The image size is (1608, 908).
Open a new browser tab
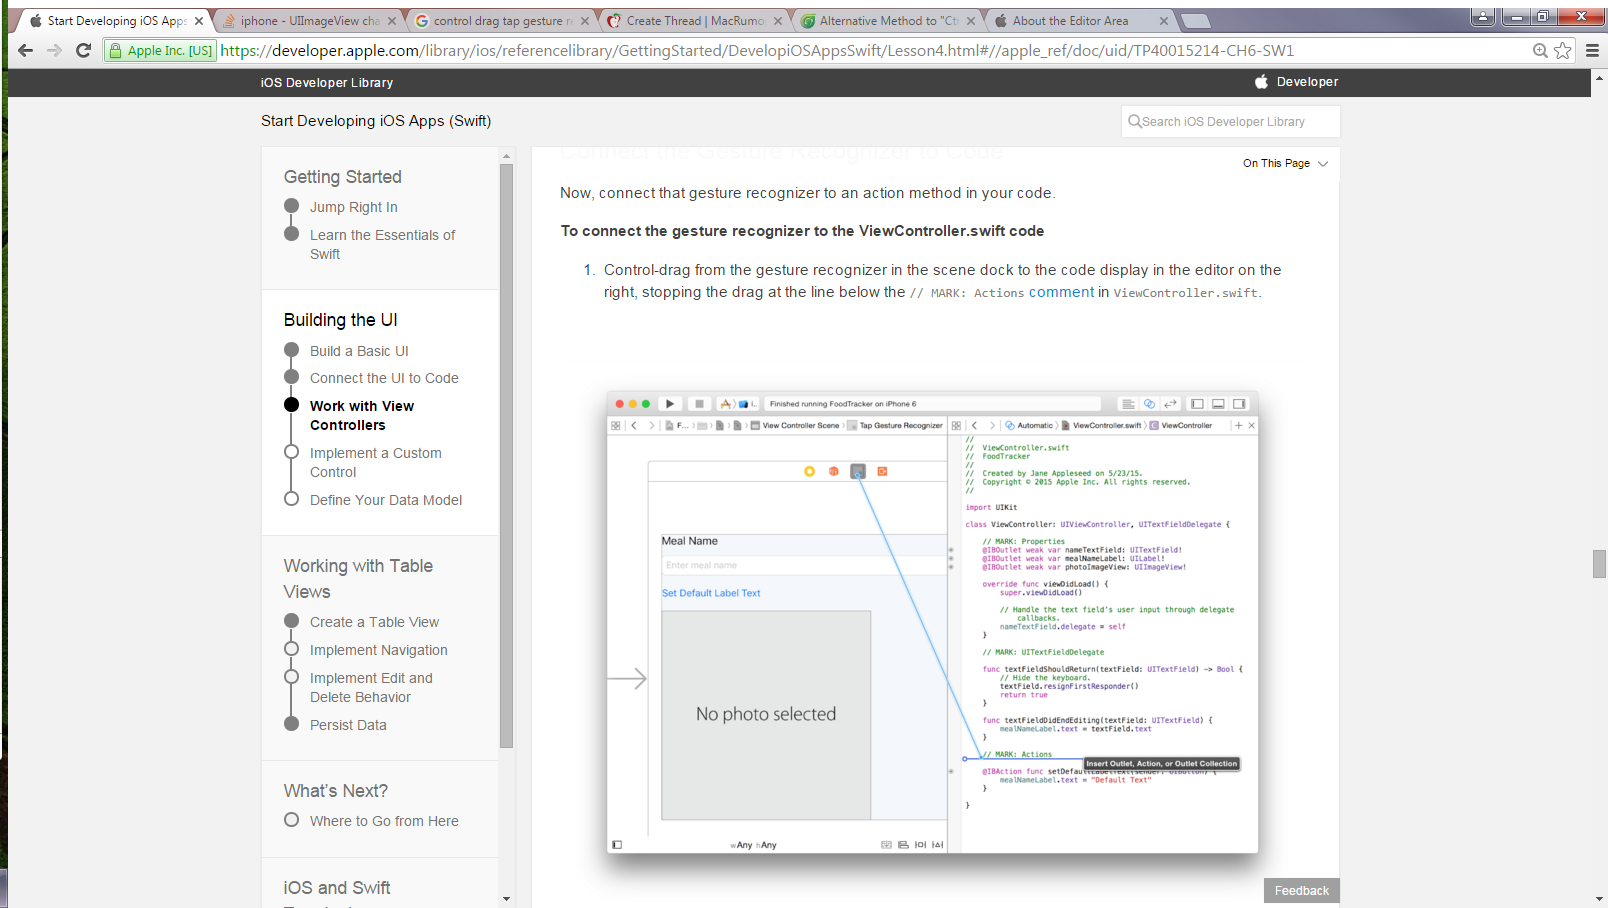1195,21
